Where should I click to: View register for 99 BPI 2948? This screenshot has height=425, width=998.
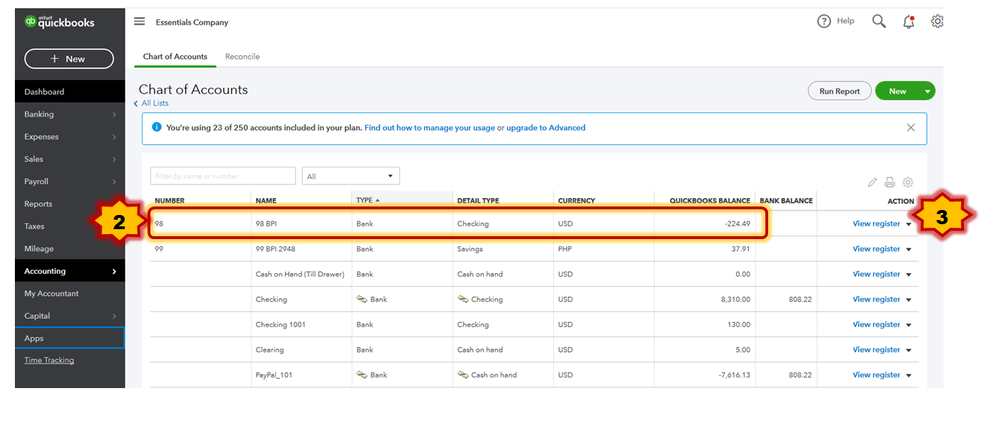coord(876,249)
